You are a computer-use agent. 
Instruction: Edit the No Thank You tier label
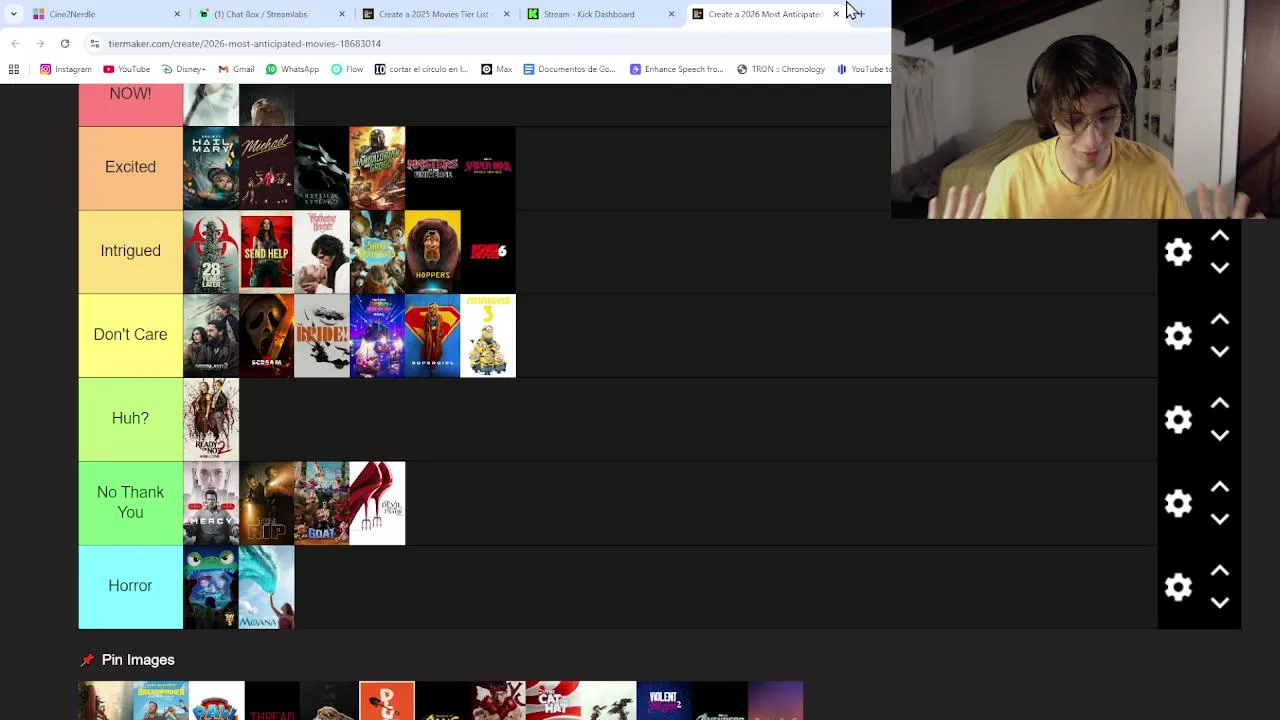[130, 502]
